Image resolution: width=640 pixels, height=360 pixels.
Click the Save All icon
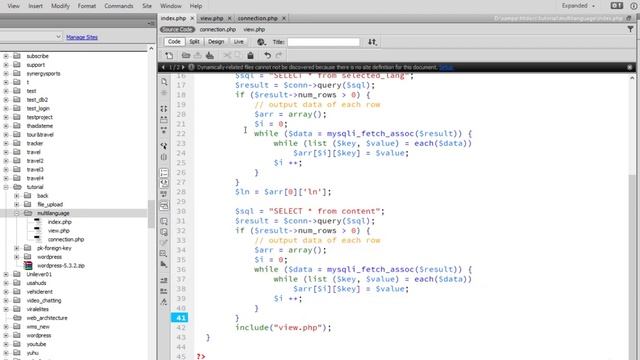point(210,56)
